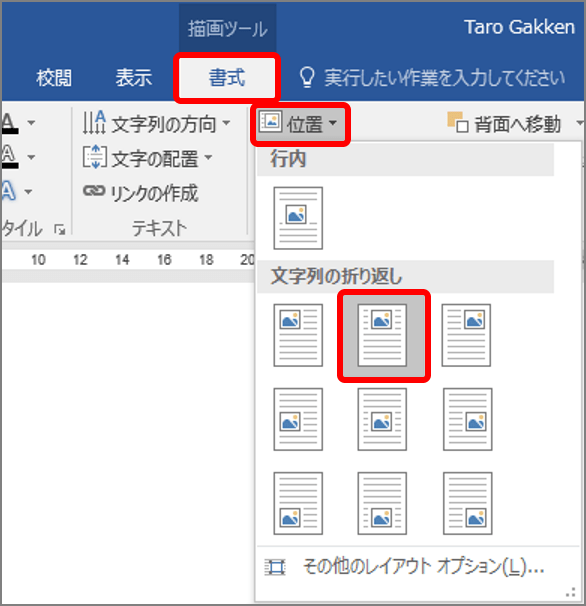Choose bottom-right text wrapping position

[x=467, y=503]
